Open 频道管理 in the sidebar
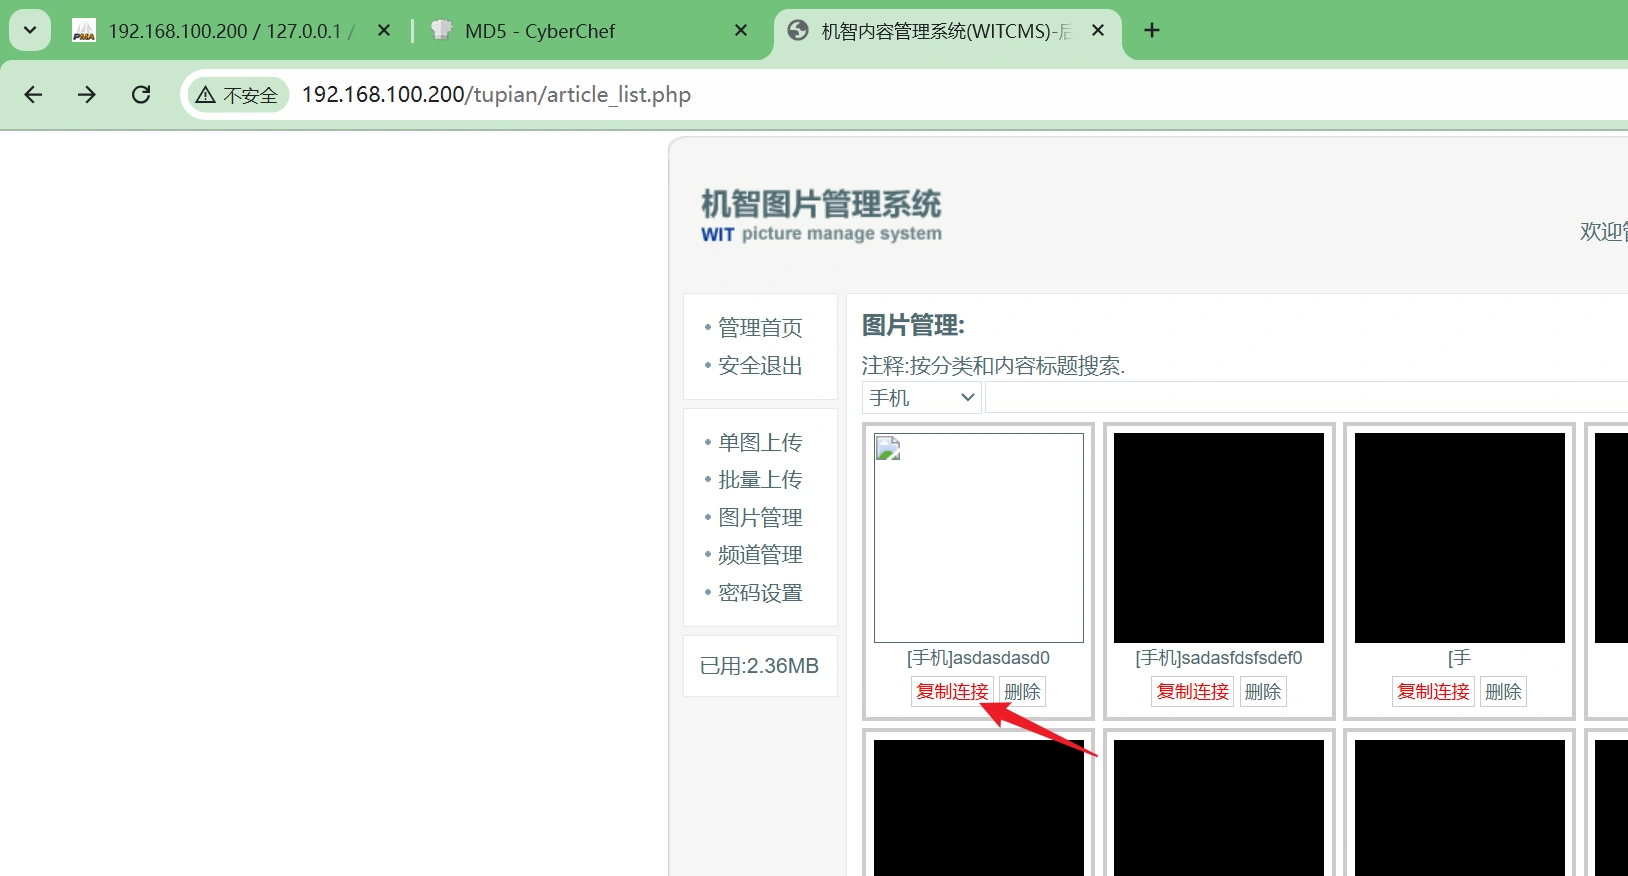The height and width of the screenshot is (876, 1628). tap(760, 555)
